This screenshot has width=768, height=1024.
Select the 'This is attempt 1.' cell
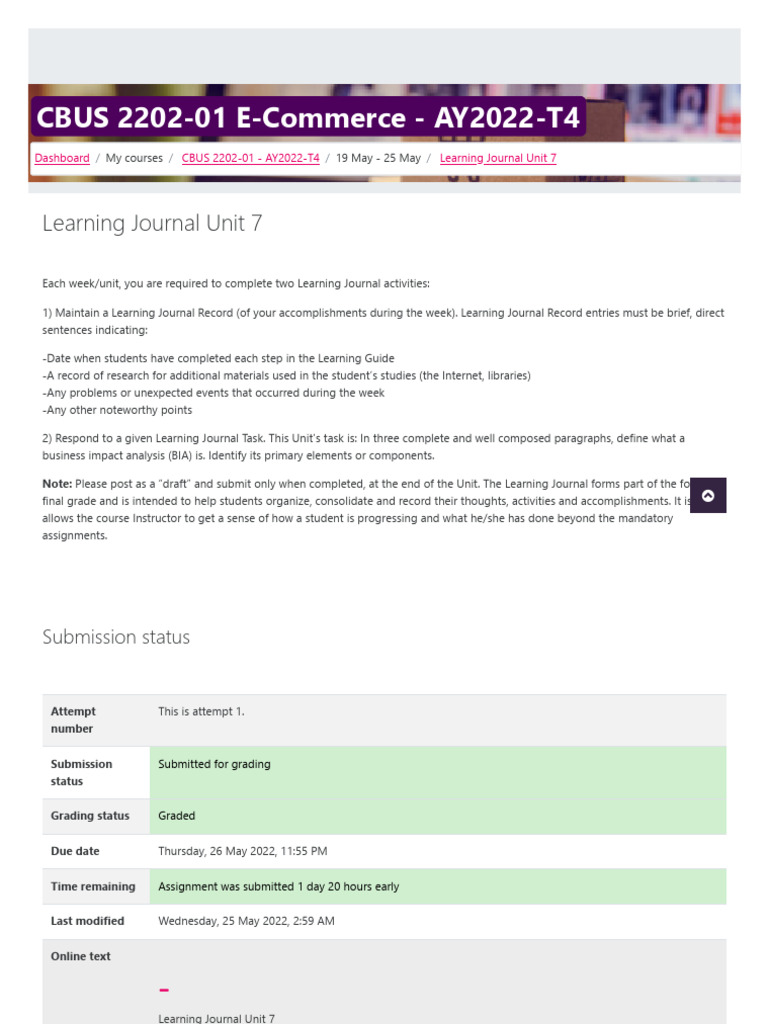201,712
